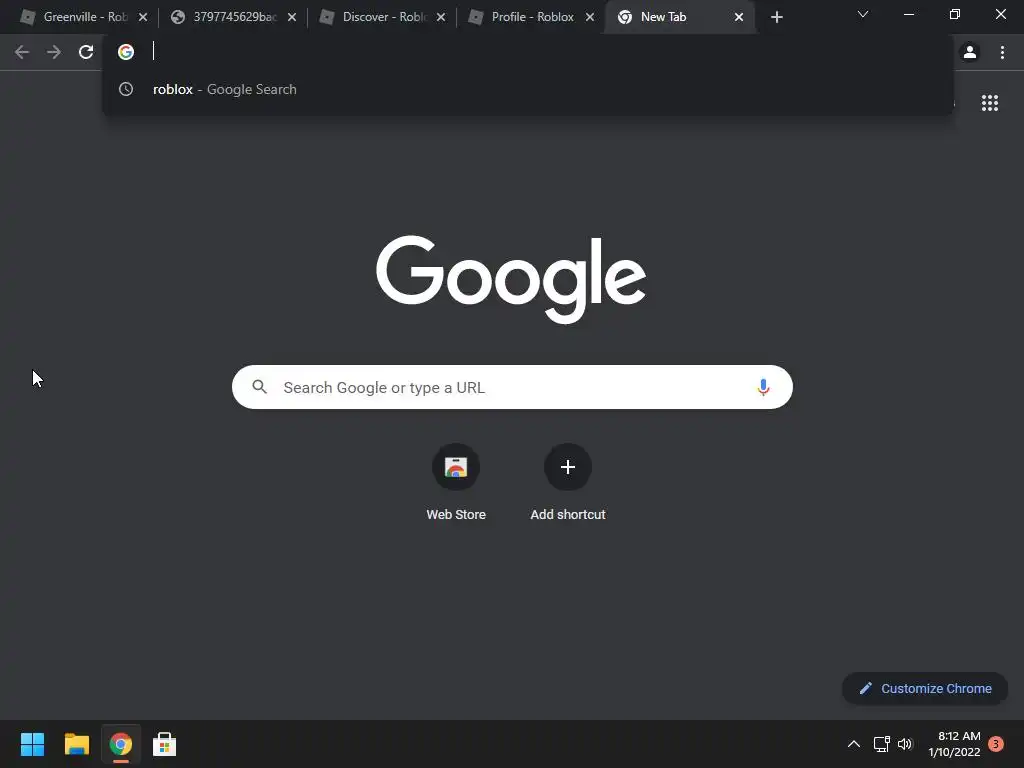
Task: Click the Customize Chrome button
Action: pyautogui.click(x=925, y=688)
